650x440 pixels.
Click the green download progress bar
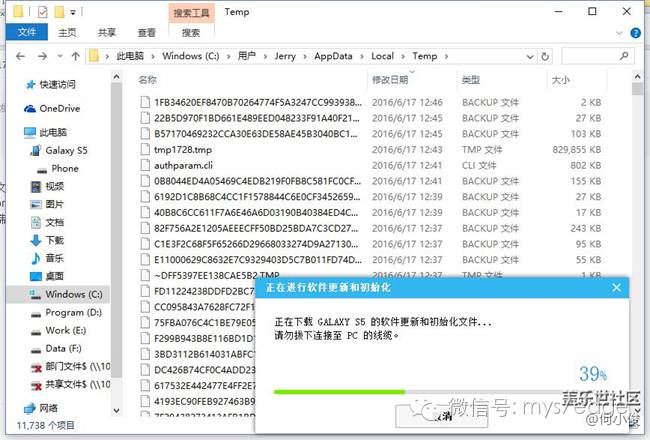tap(339, 391)
